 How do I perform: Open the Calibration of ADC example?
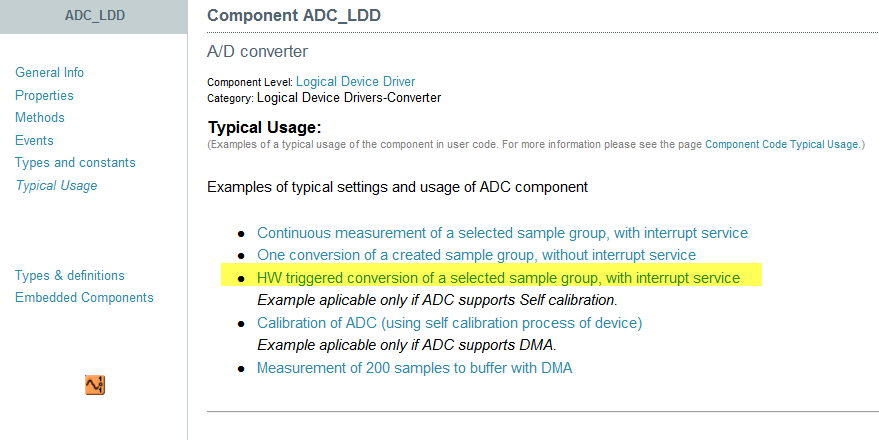click(x=449, y=323)
